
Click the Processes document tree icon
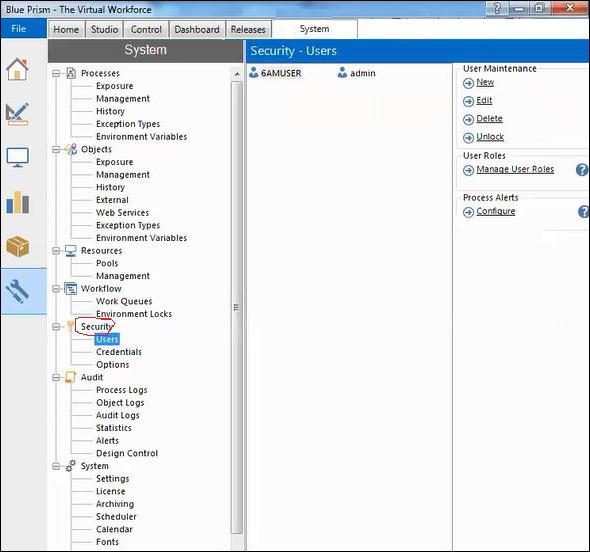(71, 73)
